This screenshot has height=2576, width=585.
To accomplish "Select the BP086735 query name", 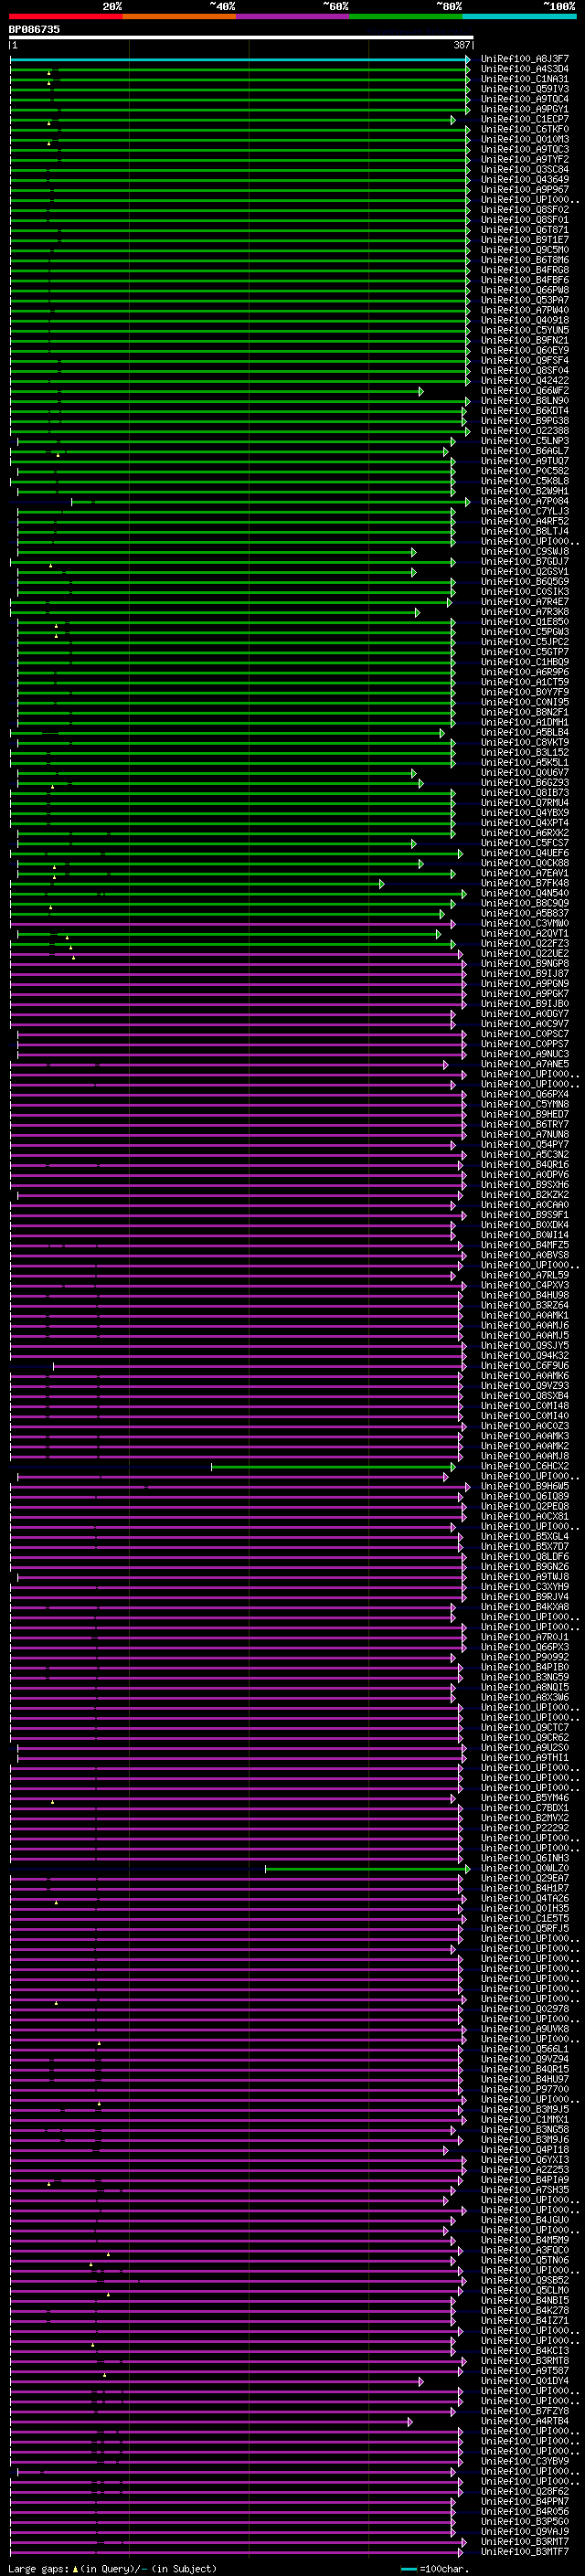I will pos(34,30).
